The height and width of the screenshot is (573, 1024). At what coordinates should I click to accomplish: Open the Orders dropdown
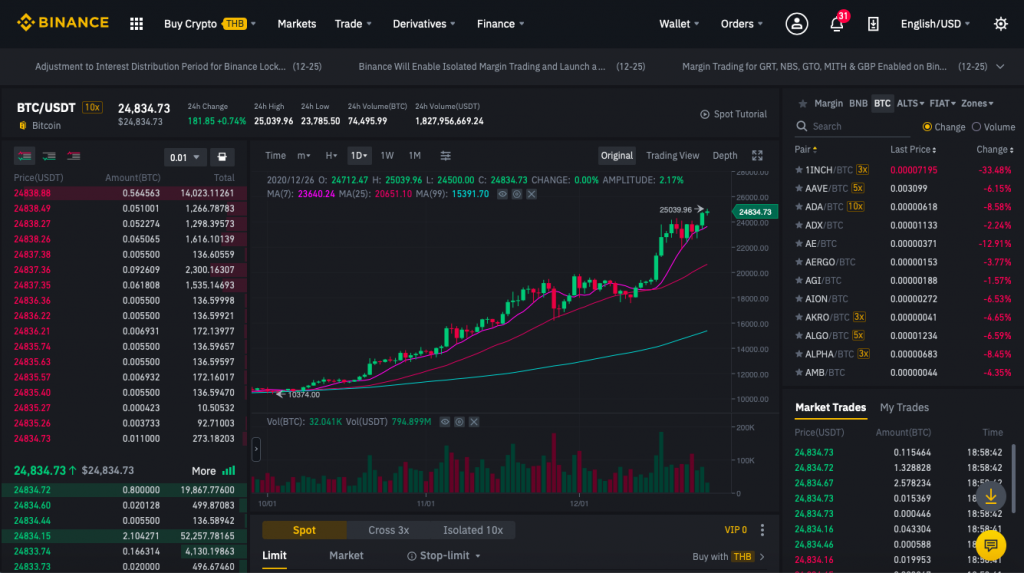click(x=741, y=24)
